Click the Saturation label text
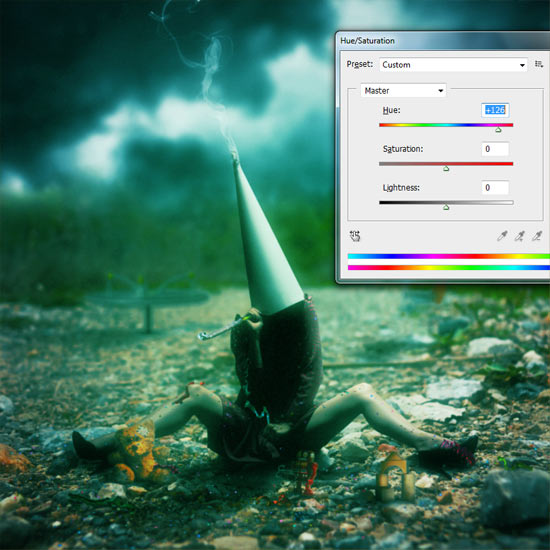The height and width of the screenshot is (550, 550). [x=403, y=149]
